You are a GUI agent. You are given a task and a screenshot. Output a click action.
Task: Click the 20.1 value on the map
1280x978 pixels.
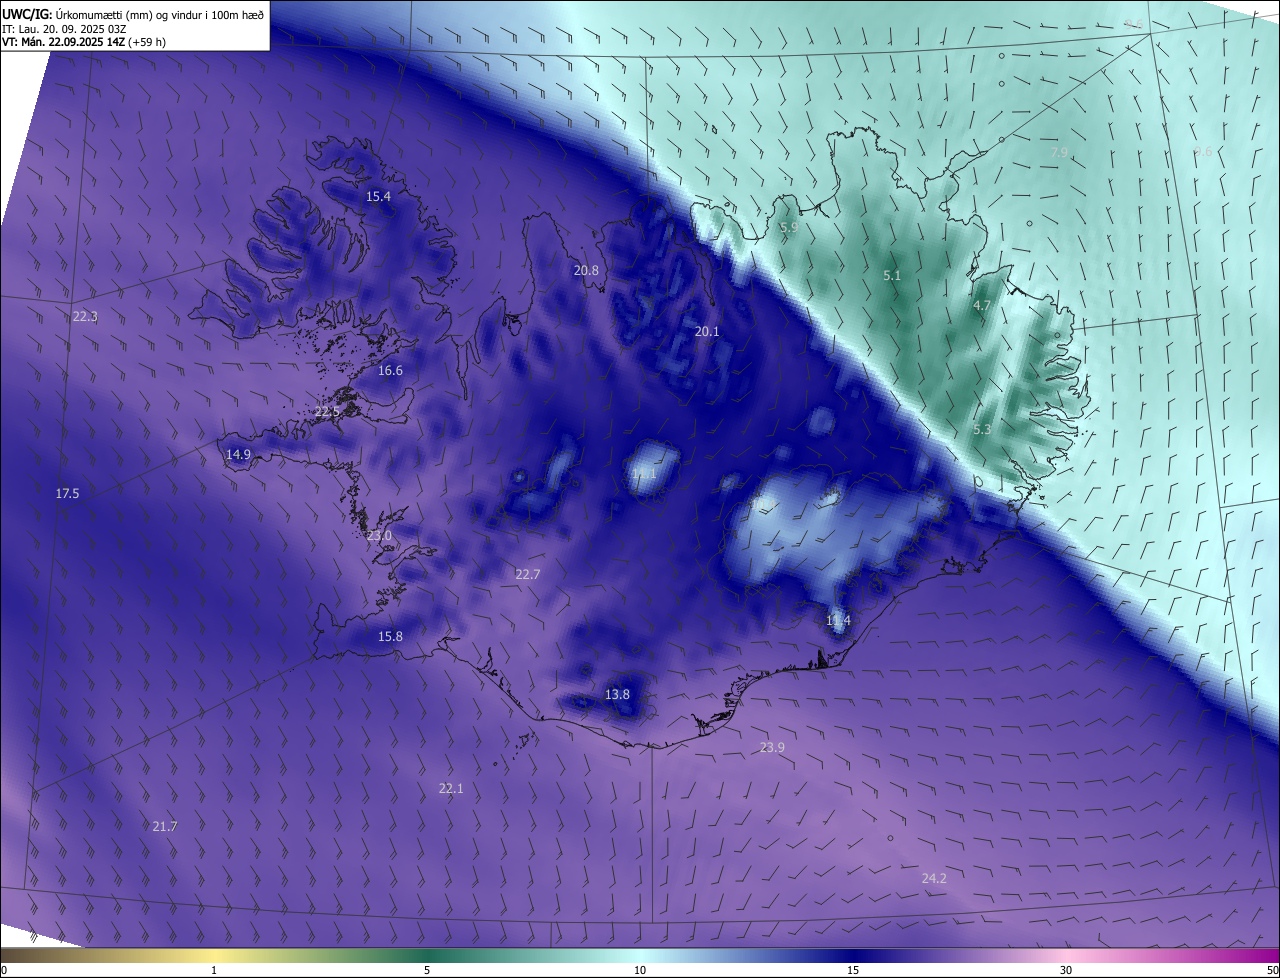707,331
